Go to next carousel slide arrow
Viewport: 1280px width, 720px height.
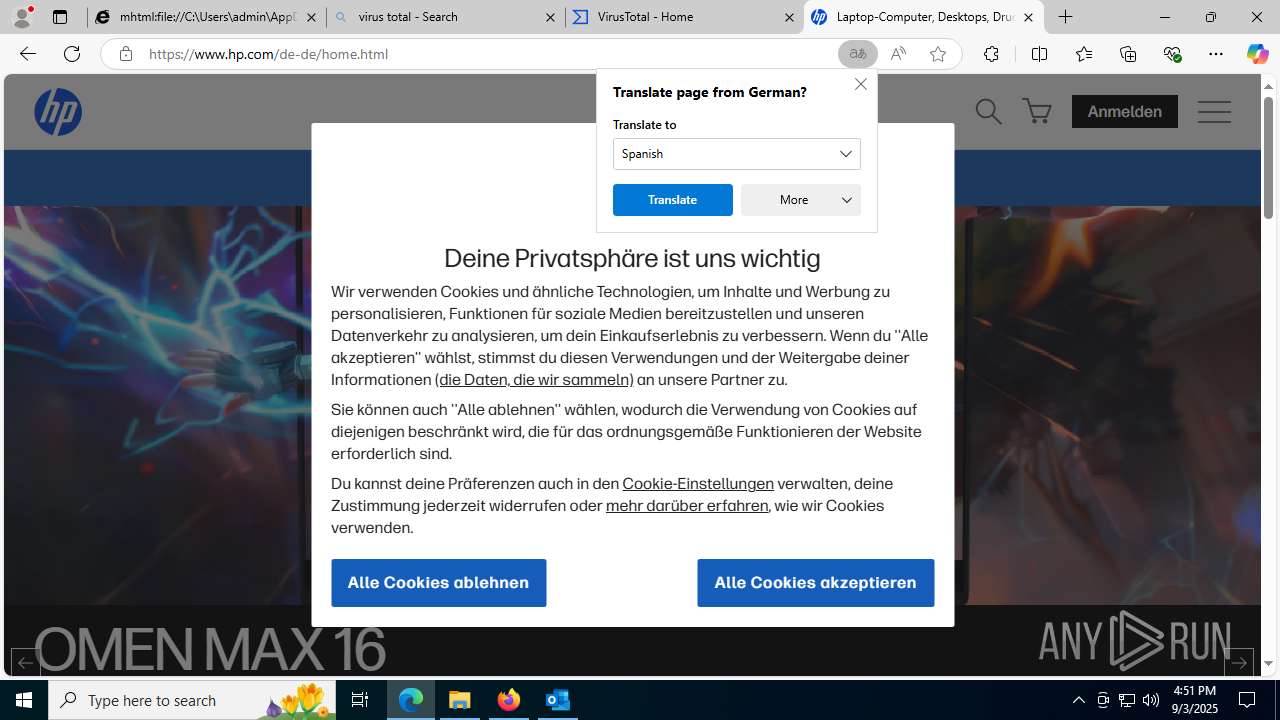(1238, 662)
